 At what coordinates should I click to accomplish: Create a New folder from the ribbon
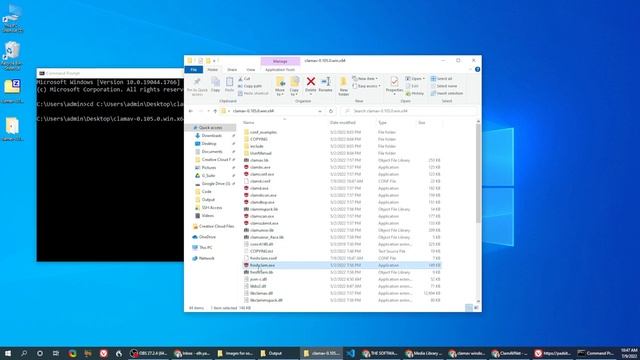(x=343, y=87)
